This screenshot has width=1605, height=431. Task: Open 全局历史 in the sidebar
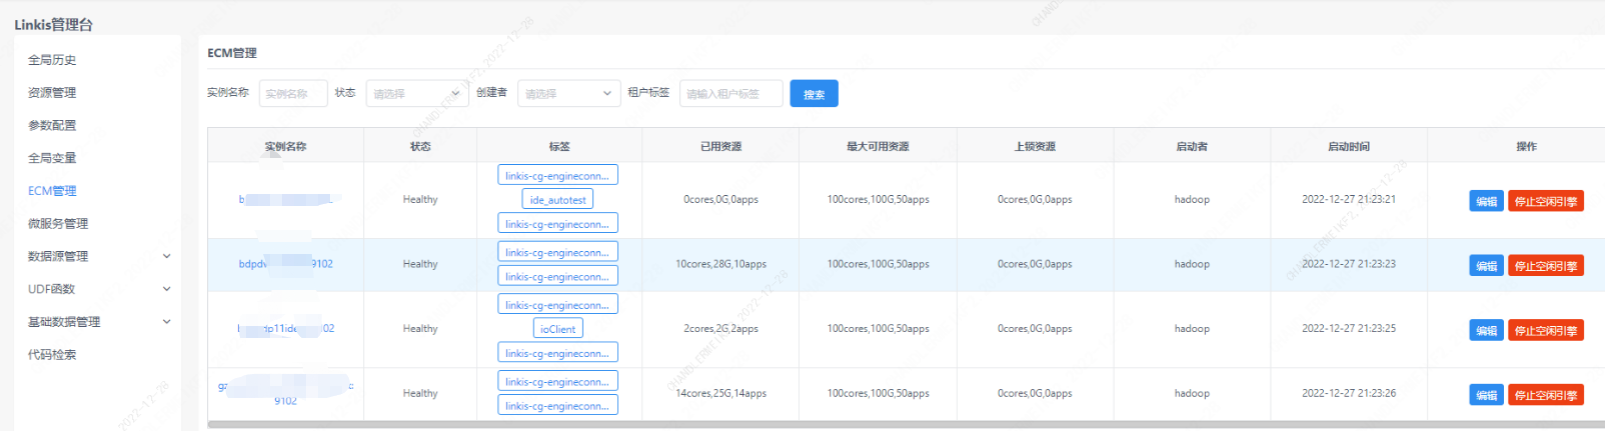click(52, 60)
